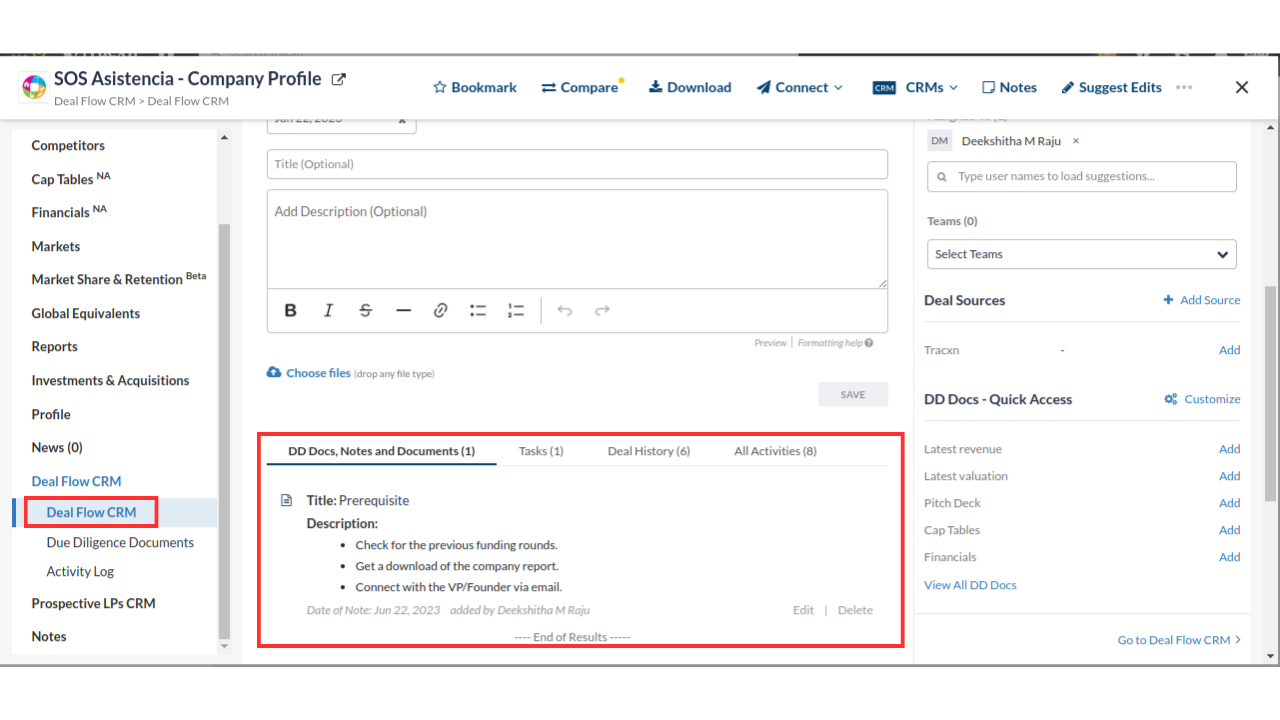Expand the CRMs dropdown menu
1280x720 pixels.
click(915, 88)
